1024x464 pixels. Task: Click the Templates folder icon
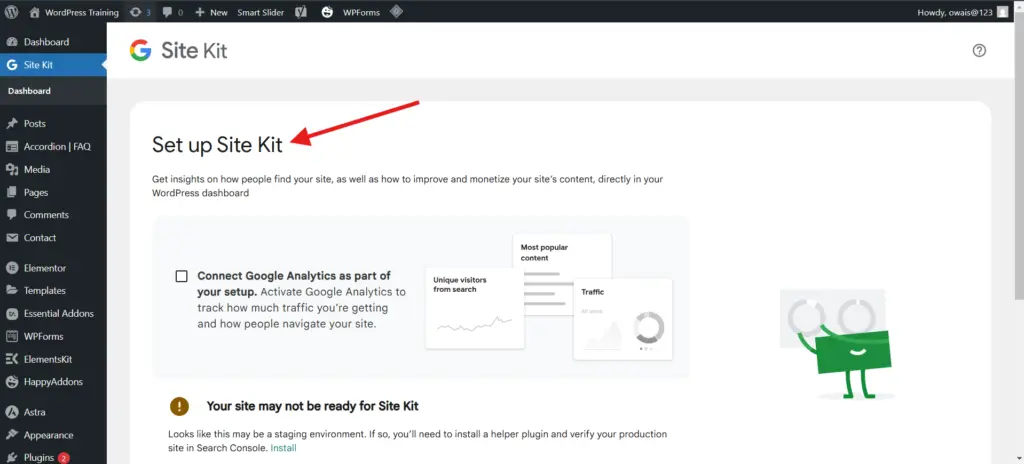(x=12, y=290)
